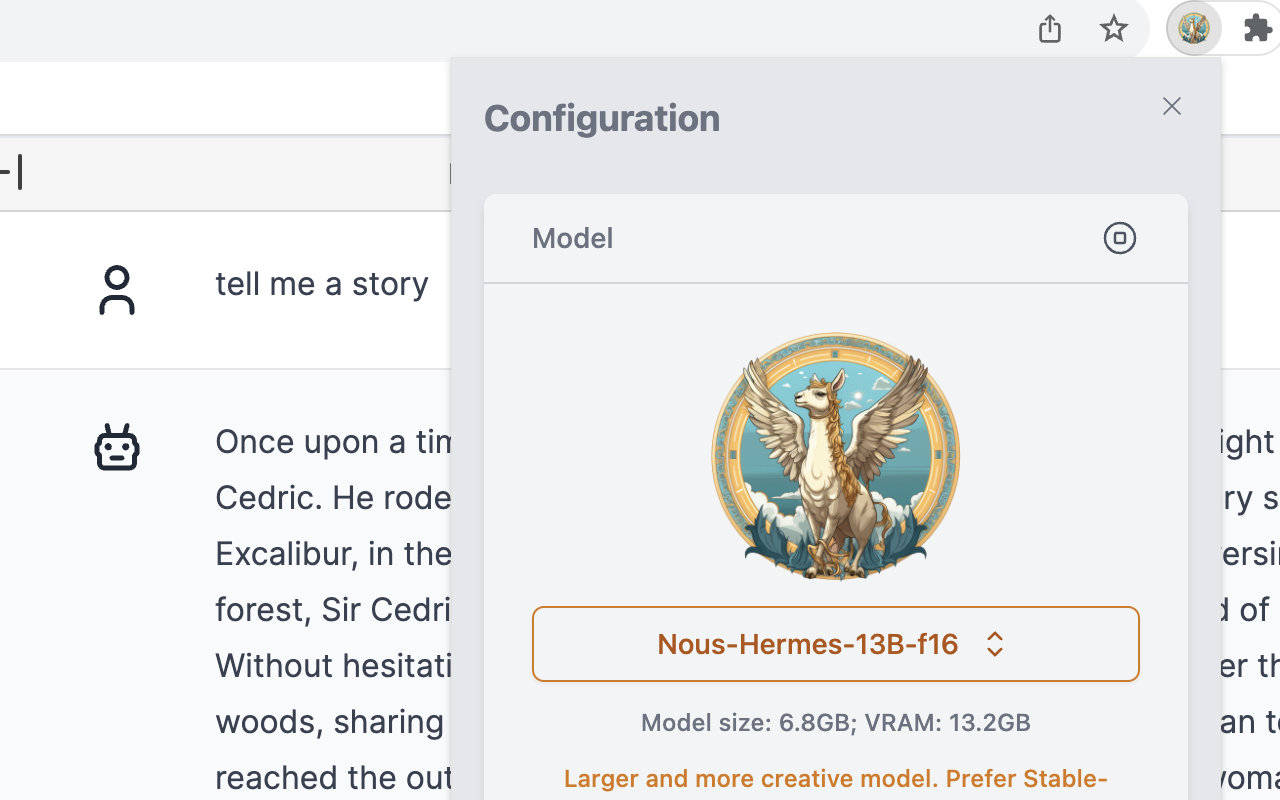The height and width of the screenshot is (800, 1280).
Task: Click the Configuration heading
Action: tap(602, 118)
